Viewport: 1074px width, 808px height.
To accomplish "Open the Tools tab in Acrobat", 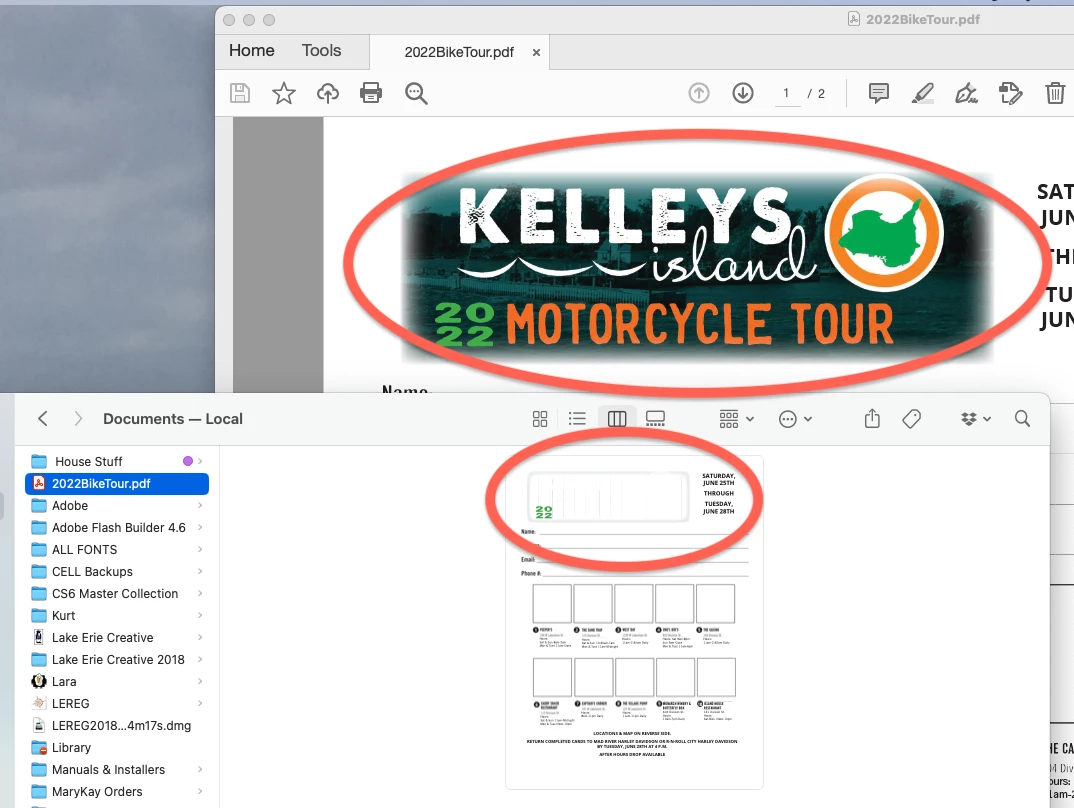I will point(321,51).
